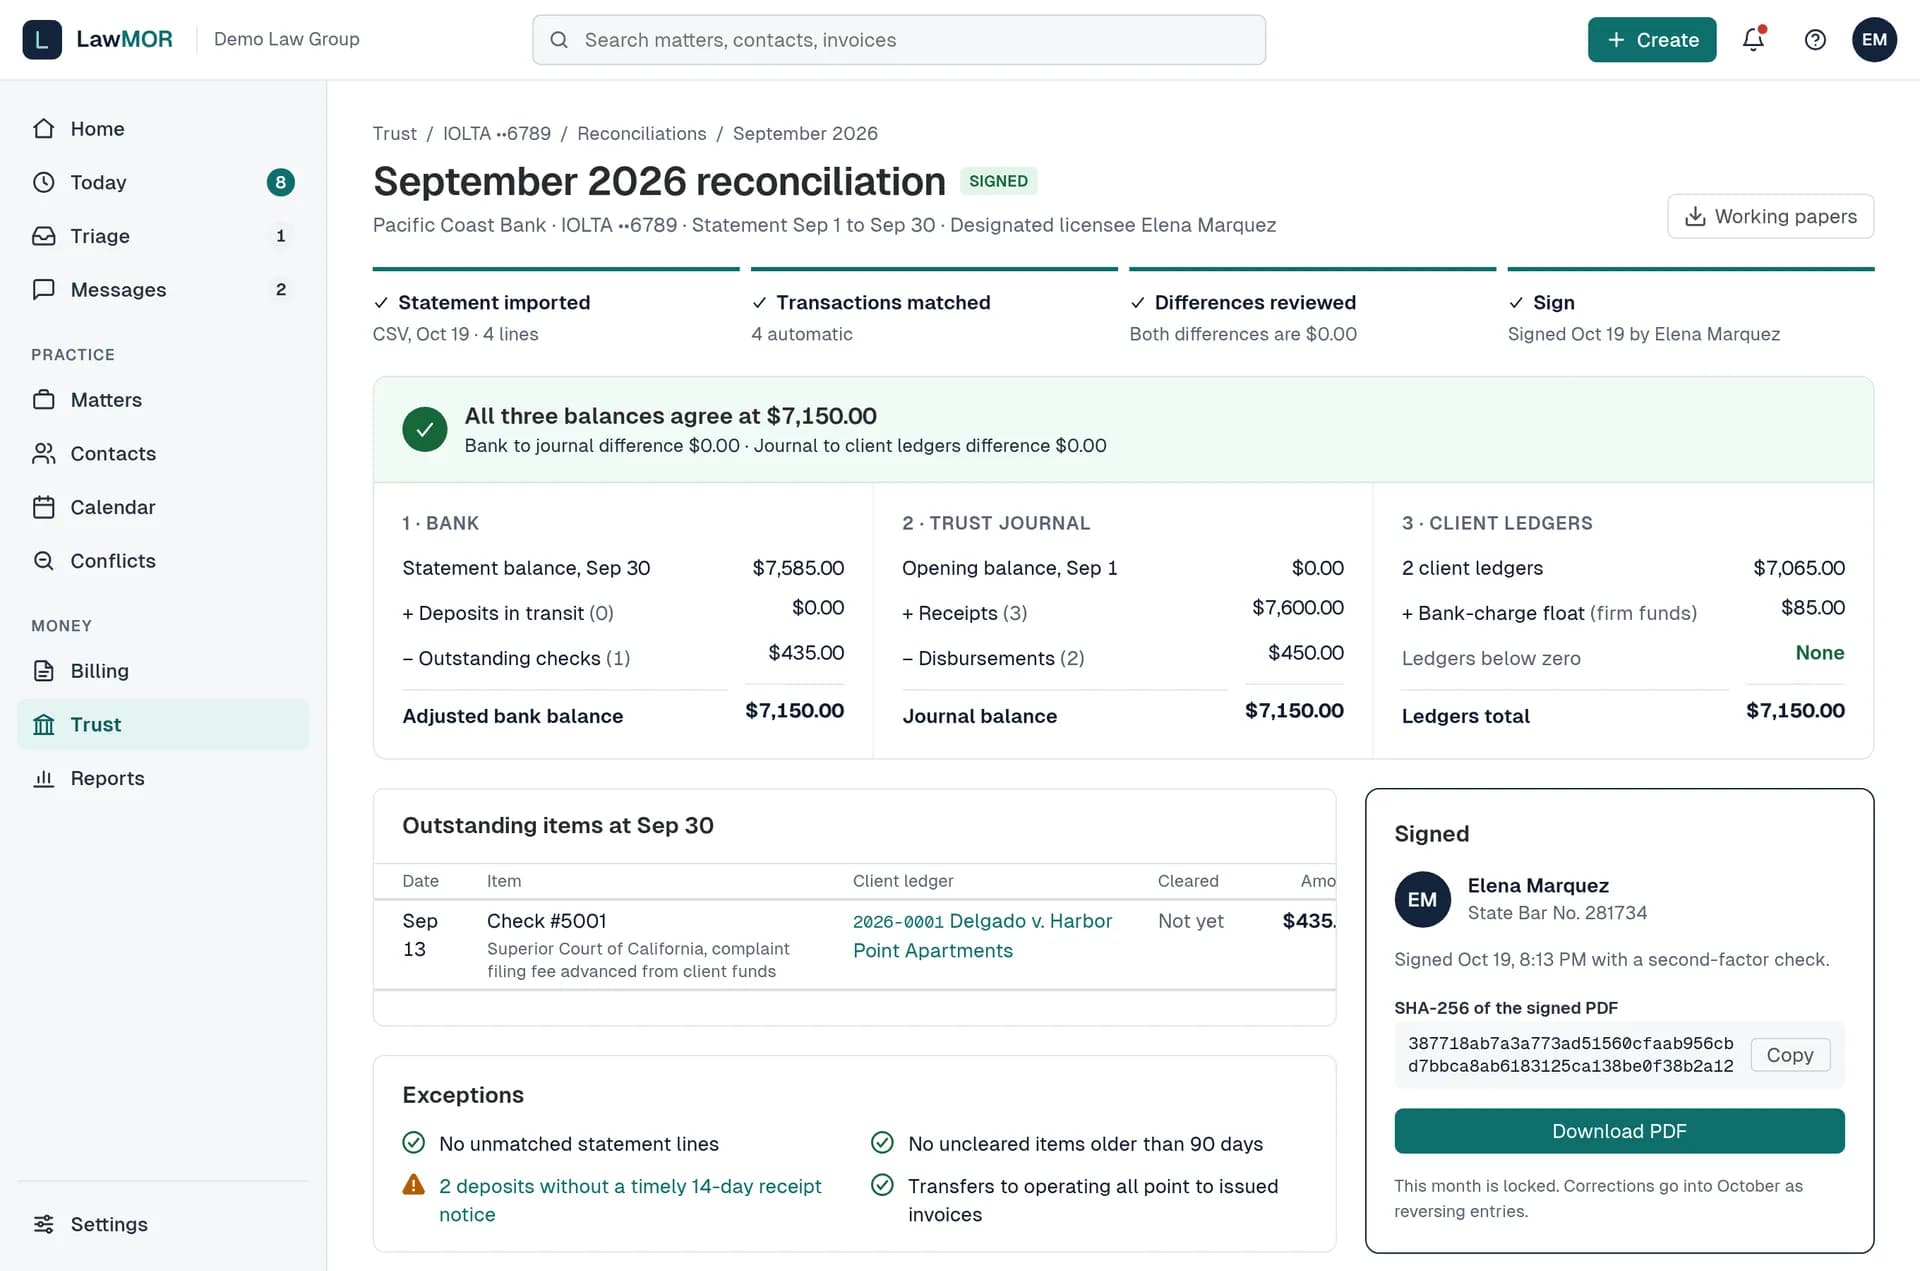Go to IOLTA ··6789 breadcrumb
The height and width of the screenshot is (1271, 1920).
pos(497,134)
